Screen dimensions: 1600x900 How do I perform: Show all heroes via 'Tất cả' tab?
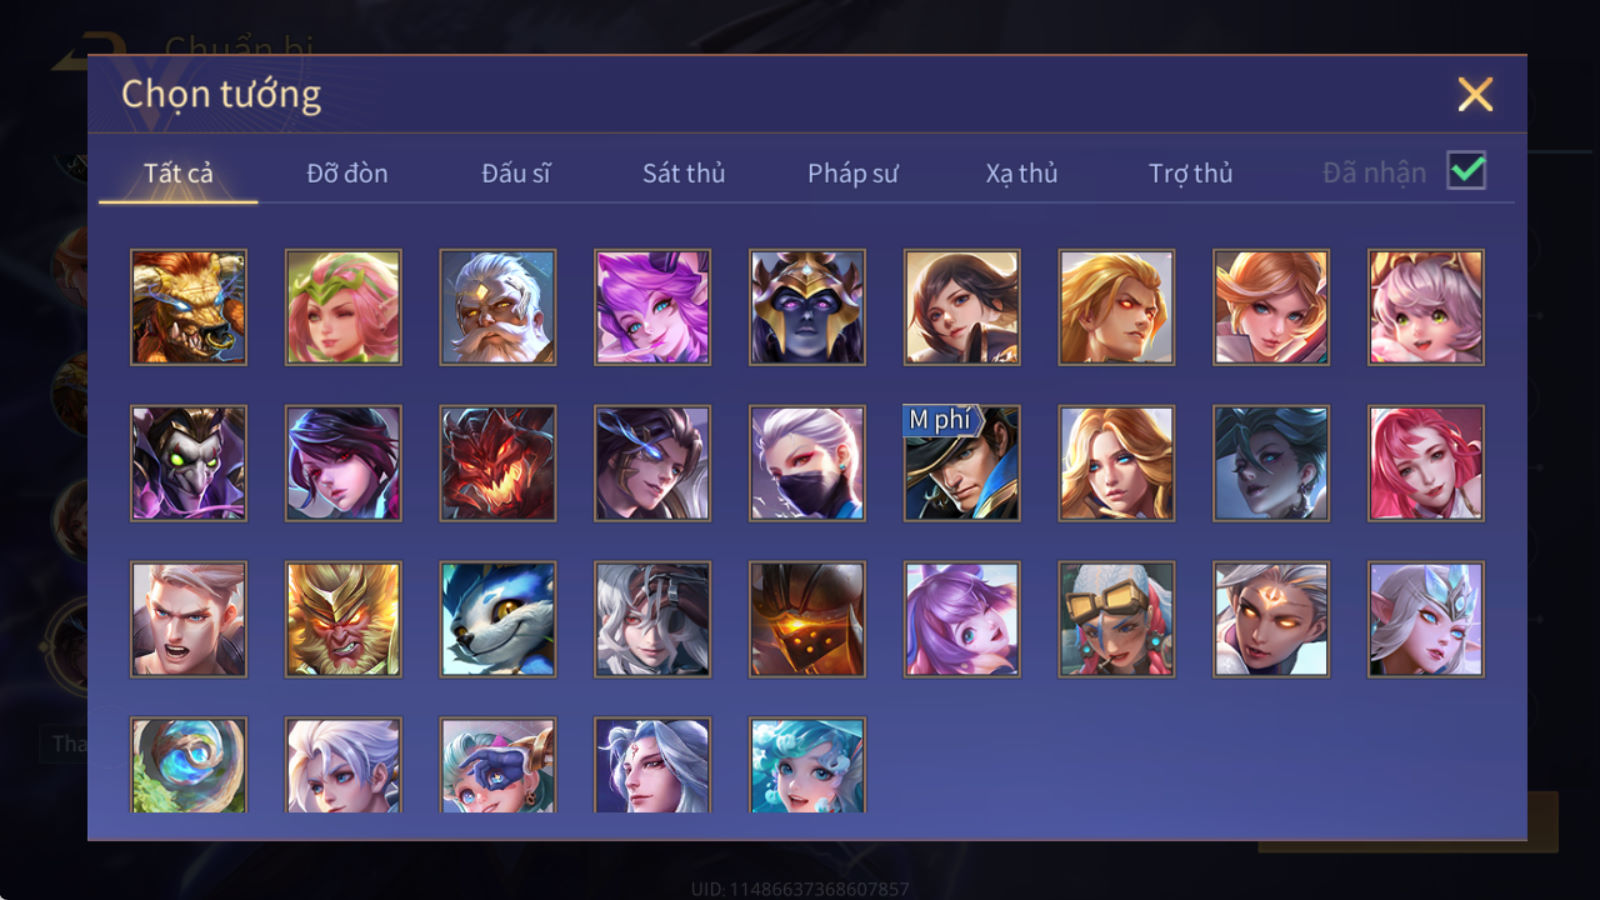pyautogui.click(x=178, y=173)
